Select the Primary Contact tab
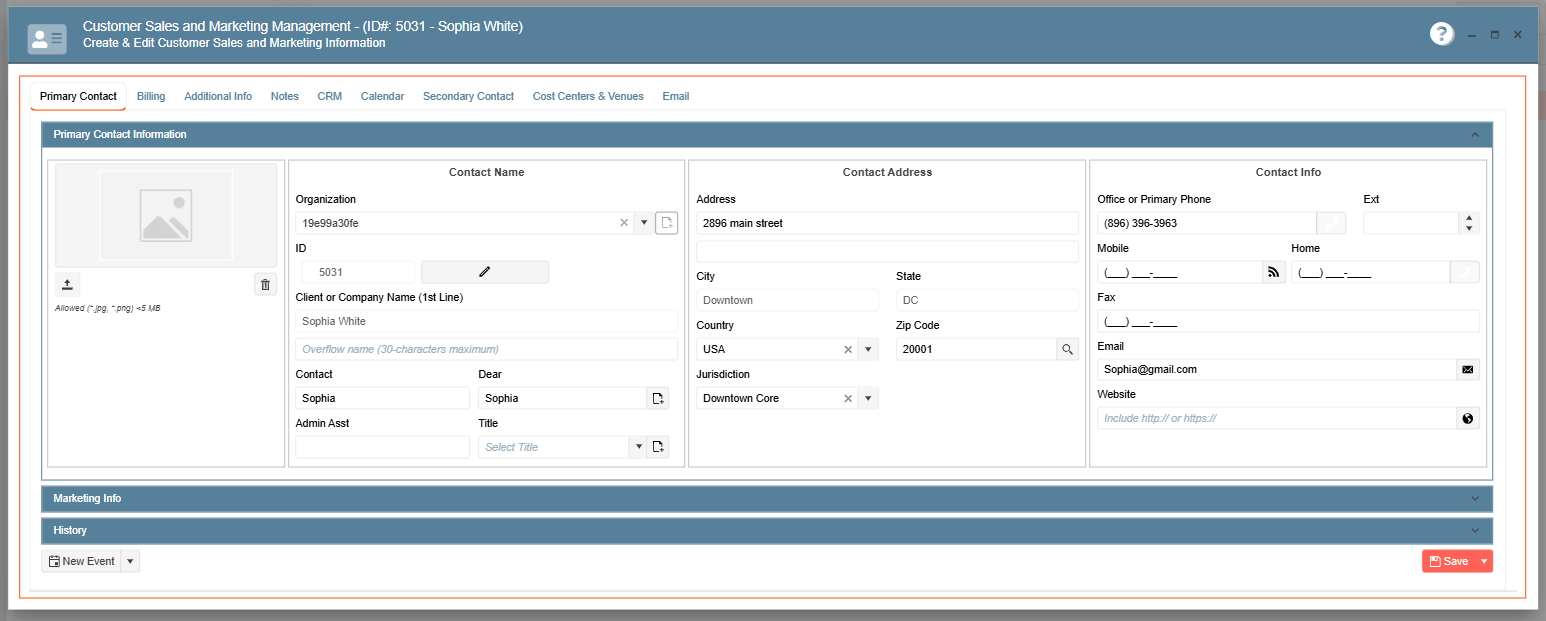Screen dimensions: 1546x621 [78, 96]
